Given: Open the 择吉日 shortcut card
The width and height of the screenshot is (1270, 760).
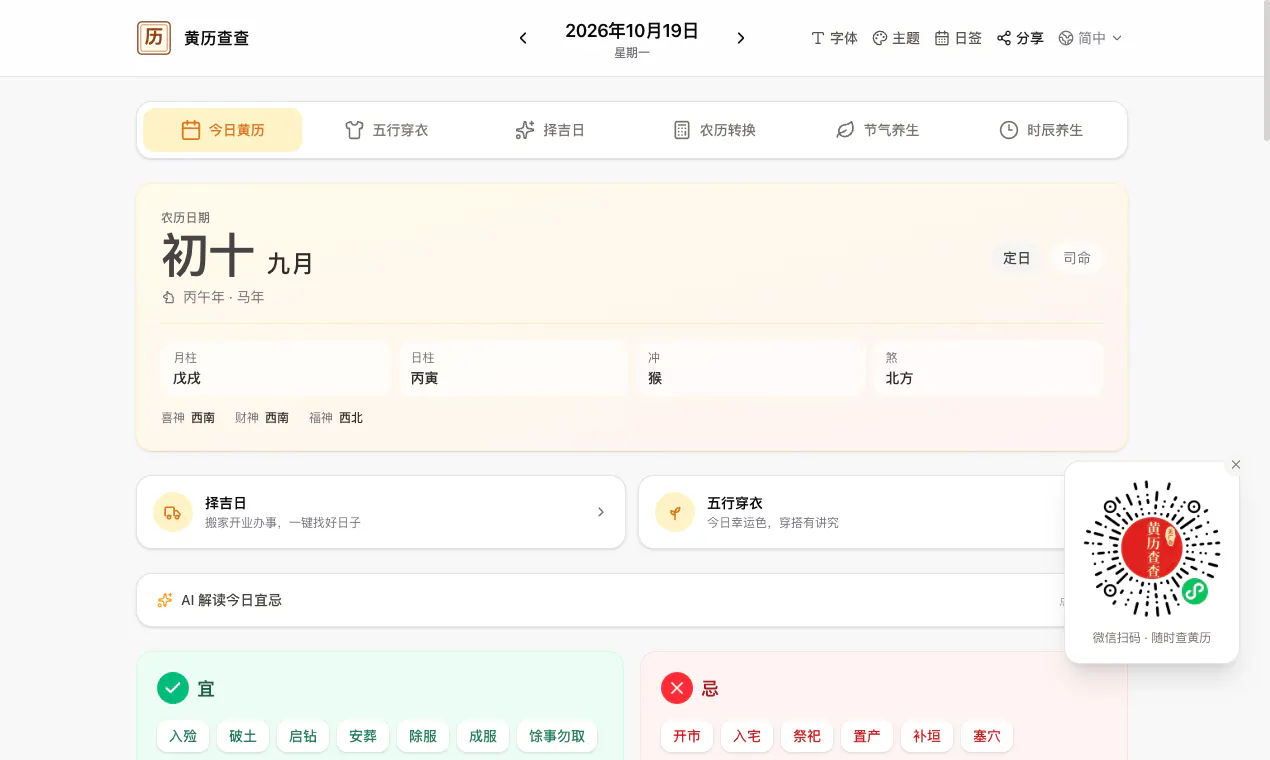Looking at the screenshot, I should 381,512.
